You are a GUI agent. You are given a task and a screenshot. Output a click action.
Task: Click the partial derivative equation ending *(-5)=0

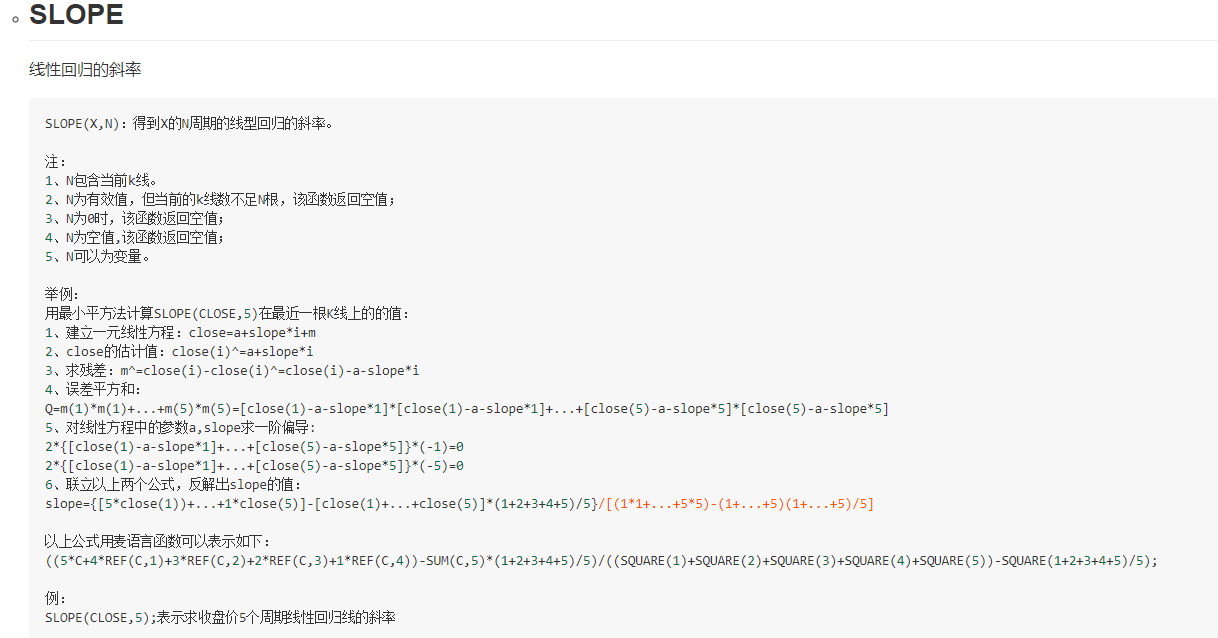[x=254, y=465]
